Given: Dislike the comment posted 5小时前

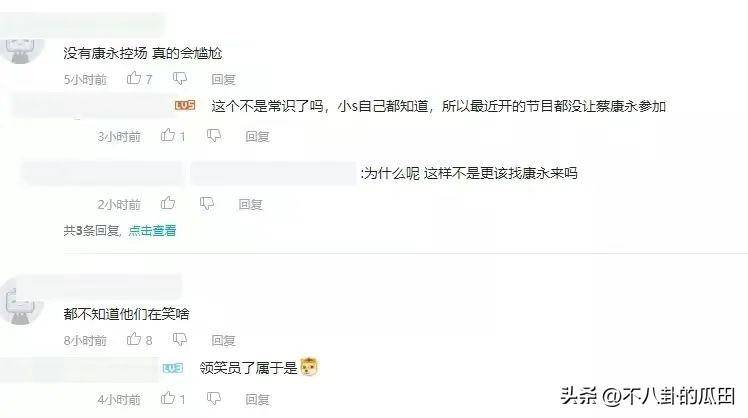Looking at the screenshot, I should pos(180,78).
